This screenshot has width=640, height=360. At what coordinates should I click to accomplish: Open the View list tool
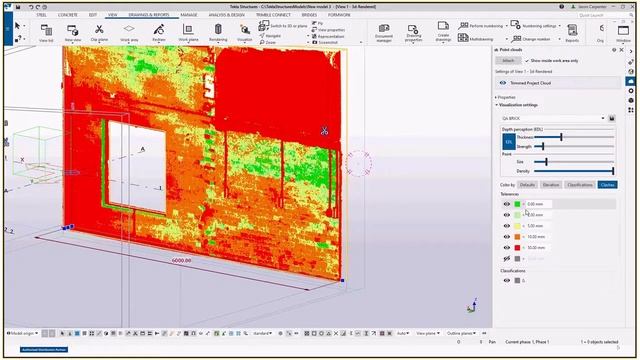coord(46,33)
